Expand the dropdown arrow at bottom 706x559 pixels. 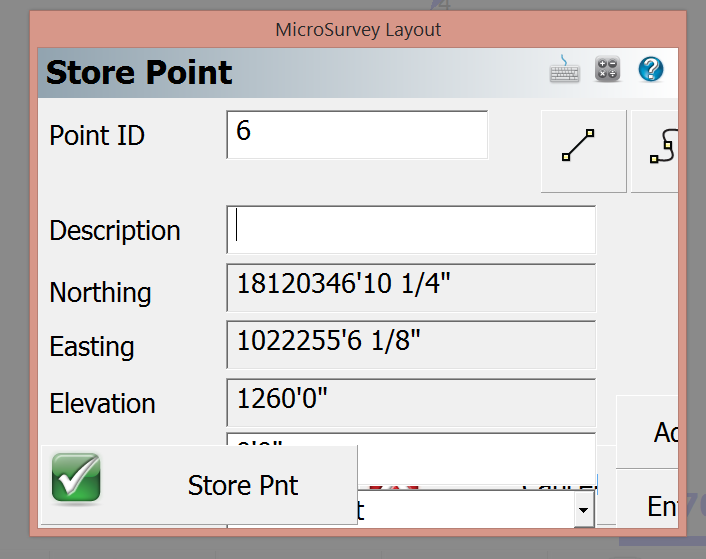pyautogui.click(x=582, y=512)
